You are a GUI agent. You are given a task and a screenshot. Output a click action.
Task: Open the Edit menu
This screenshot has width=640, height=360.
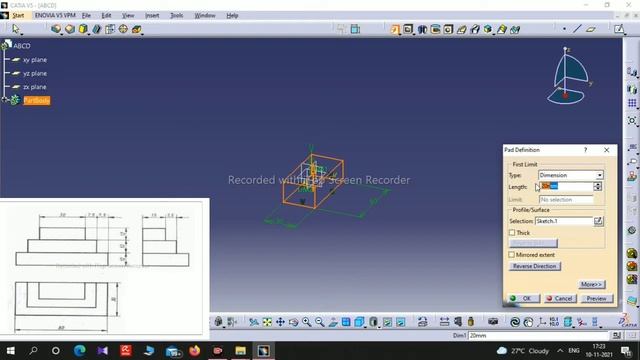pos(106,16)
